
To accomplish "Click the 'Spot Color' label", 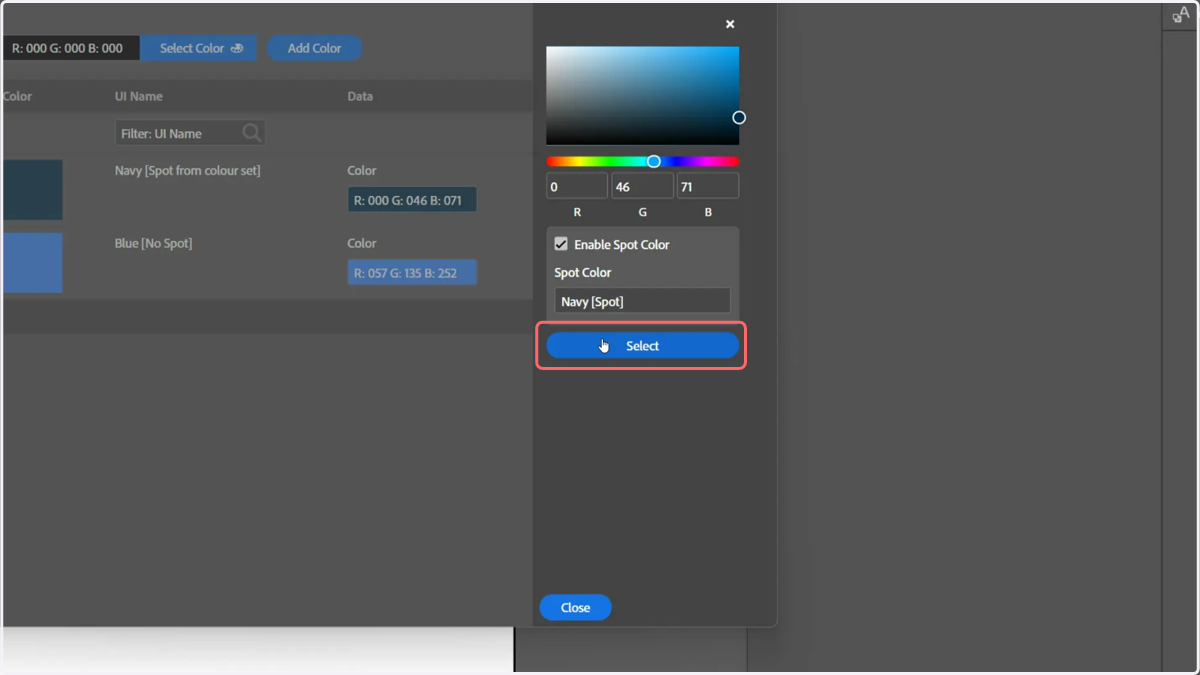I will tap(583, 272).
